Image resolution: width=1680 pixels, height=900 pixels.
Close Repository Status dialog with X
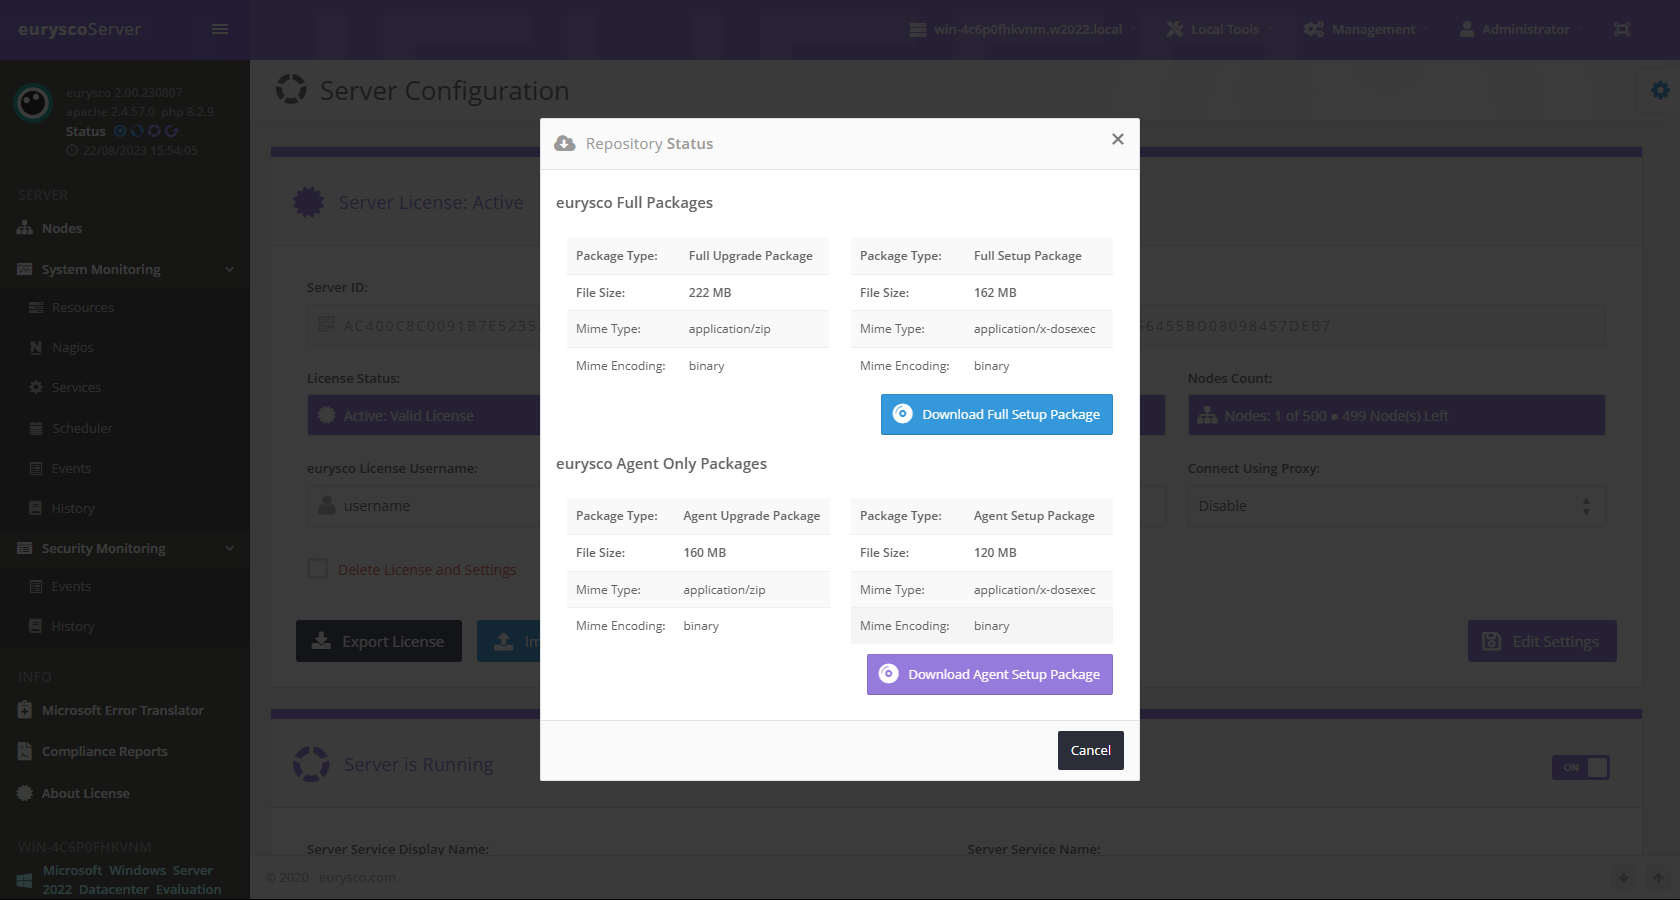(1118, 139)
